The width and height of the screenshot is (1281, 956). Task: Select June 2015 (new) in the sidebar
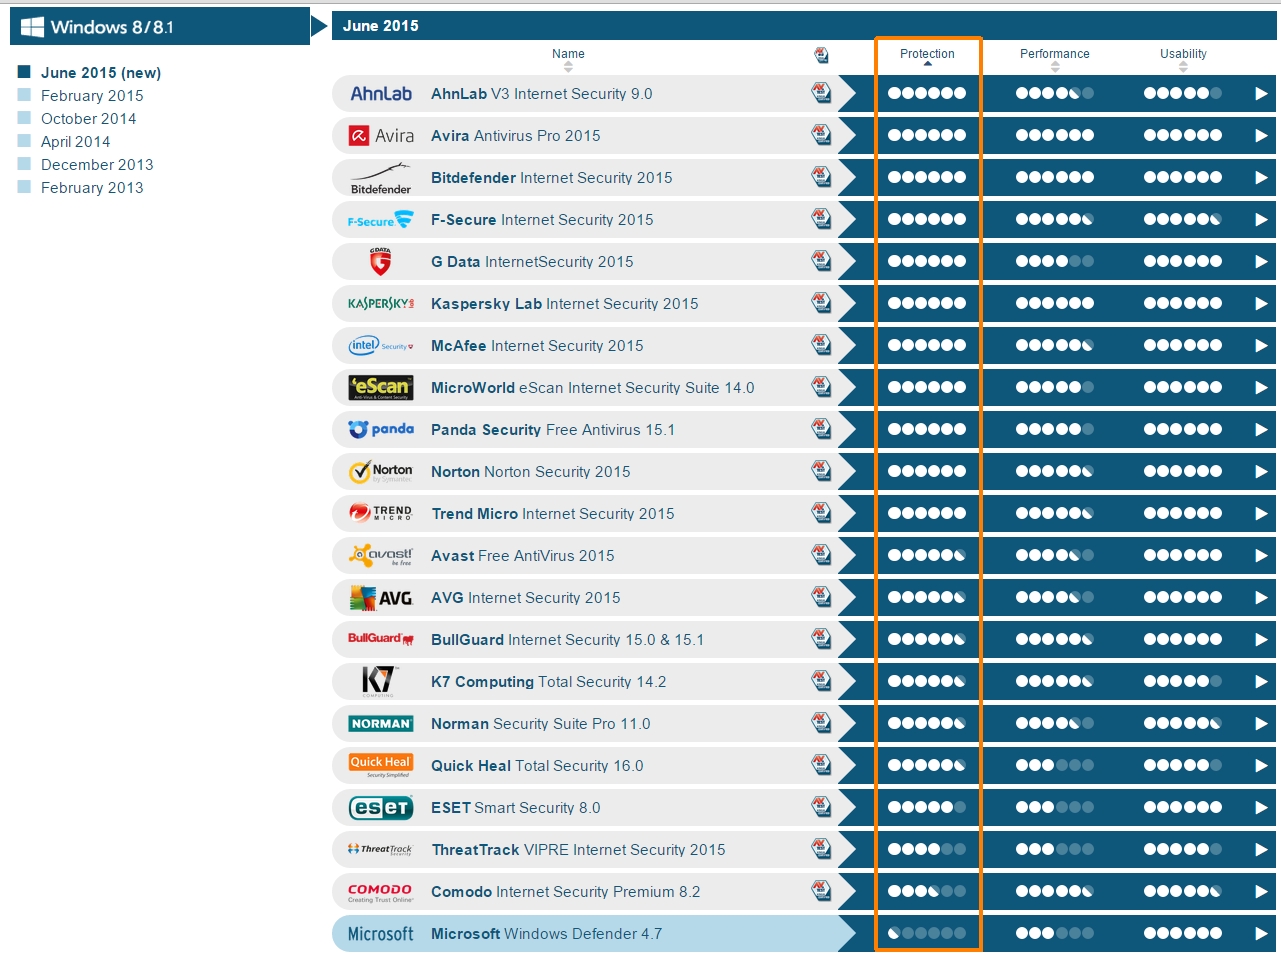click(x=100, y=72)
